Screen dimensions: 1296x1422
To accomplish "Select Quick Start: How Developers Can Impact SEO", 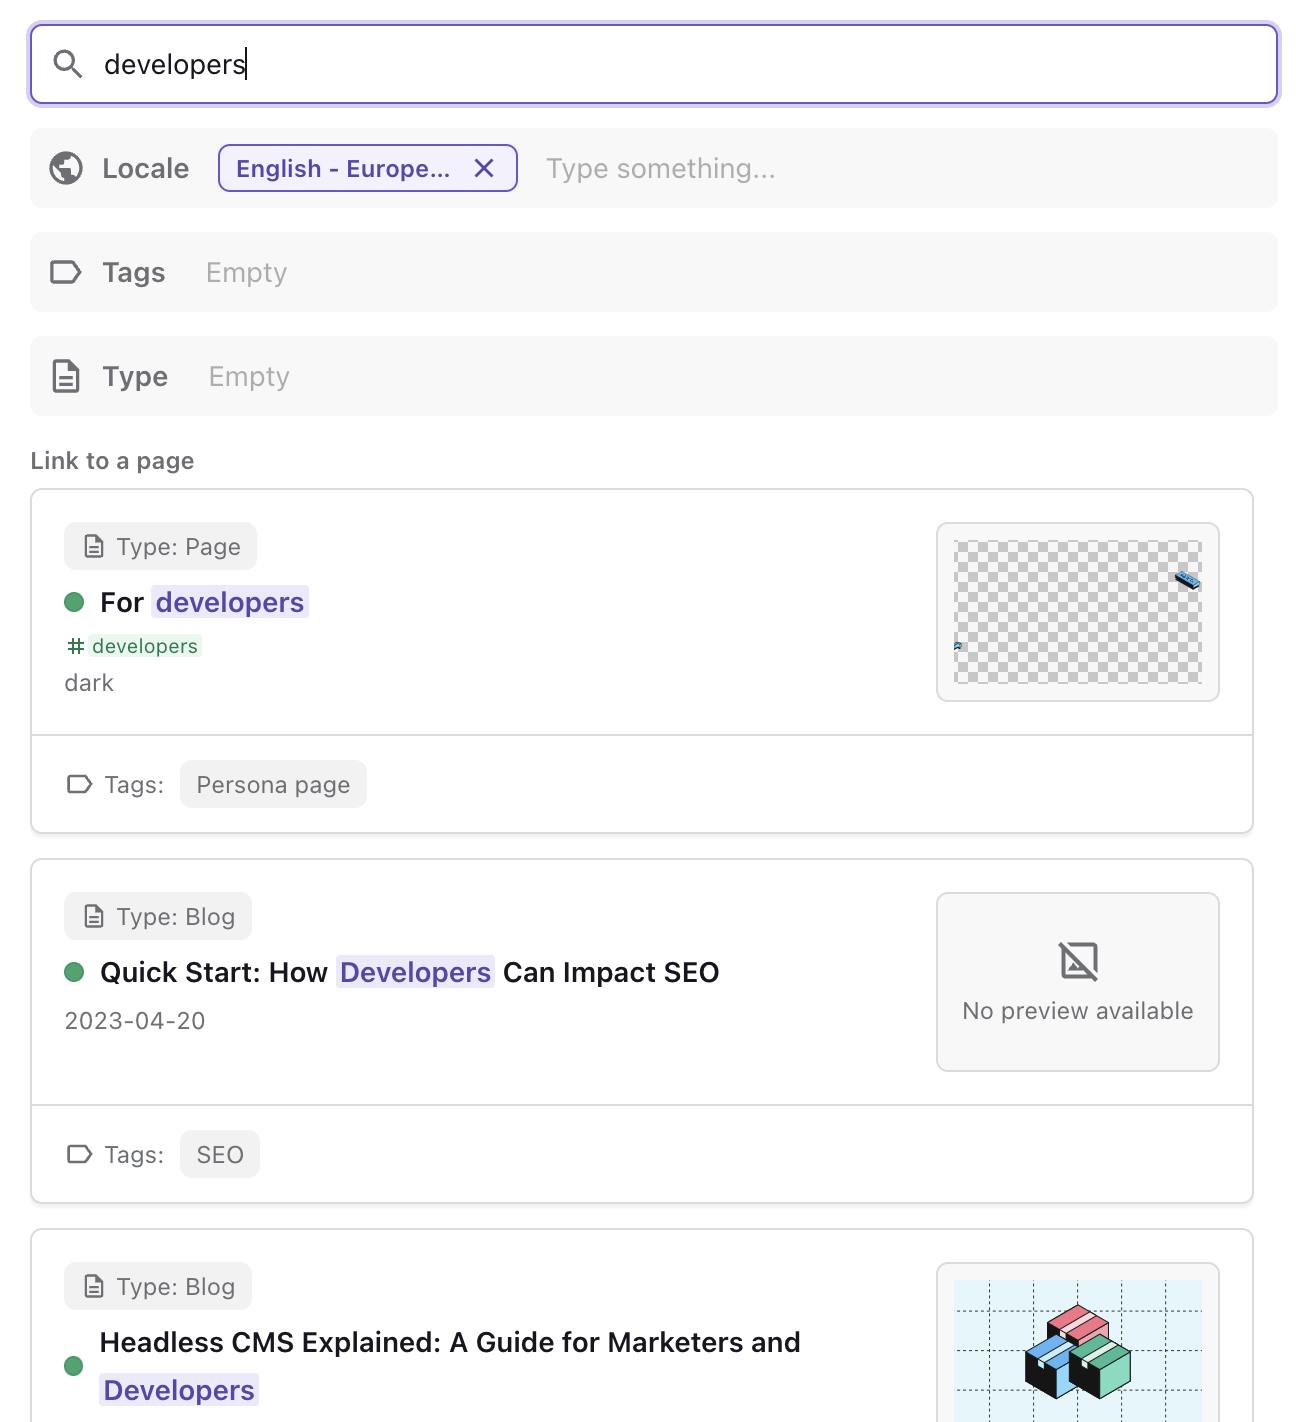I will [409, 972].
